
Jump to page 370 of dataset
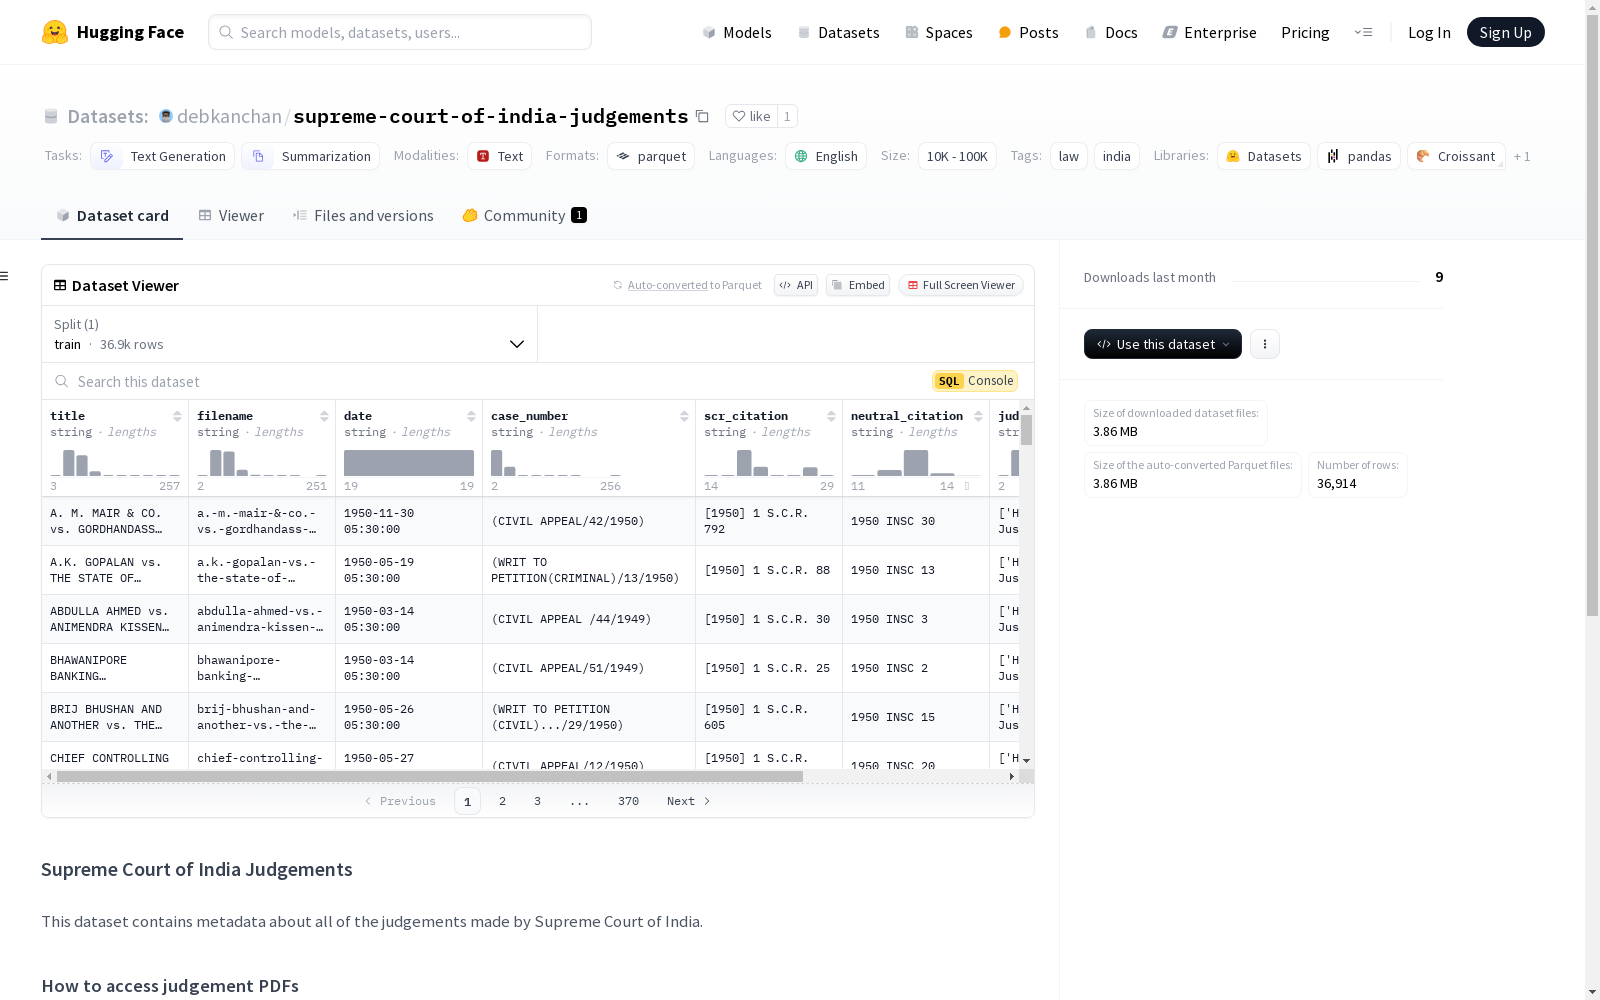pos(628,801)
